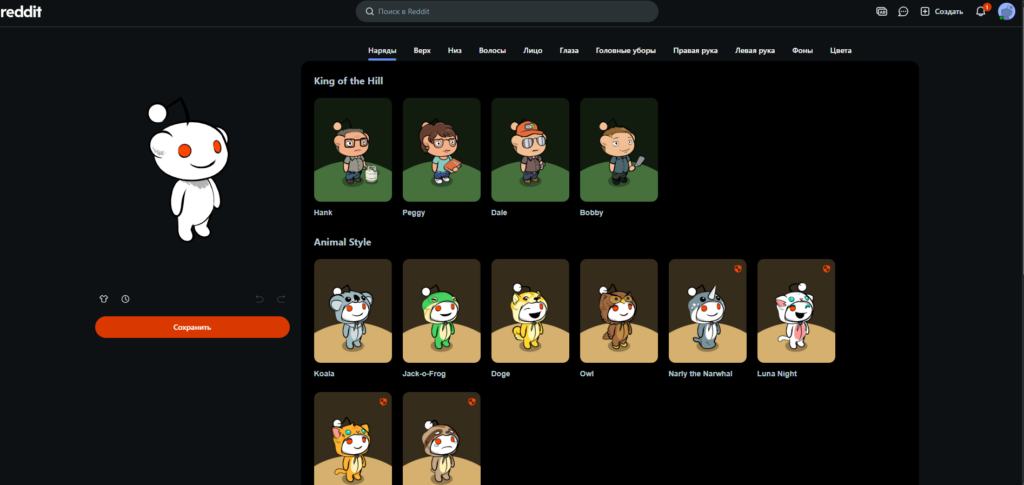Open the notifications bell
The width and height of the screenshot is (1024, 485).
click(x=980, y=11)
